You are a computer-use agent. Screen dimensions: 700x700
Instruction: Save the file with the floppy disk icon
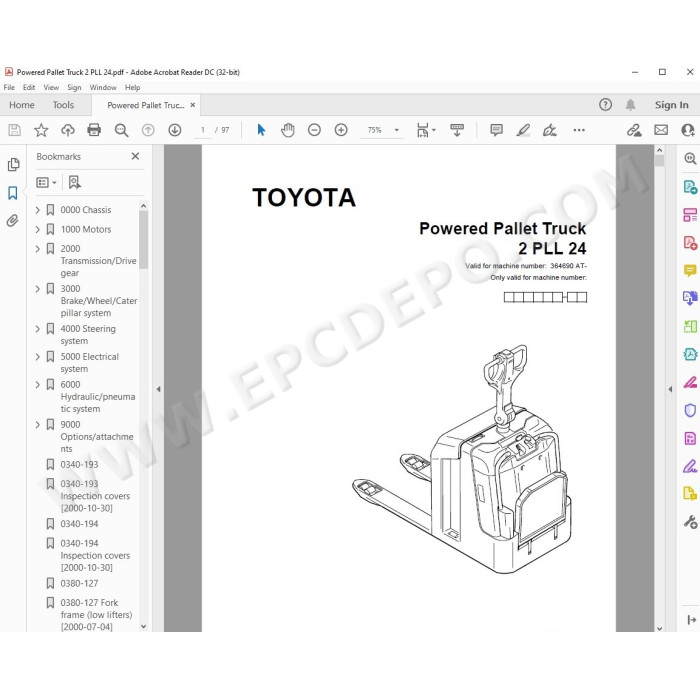point(14,130)
